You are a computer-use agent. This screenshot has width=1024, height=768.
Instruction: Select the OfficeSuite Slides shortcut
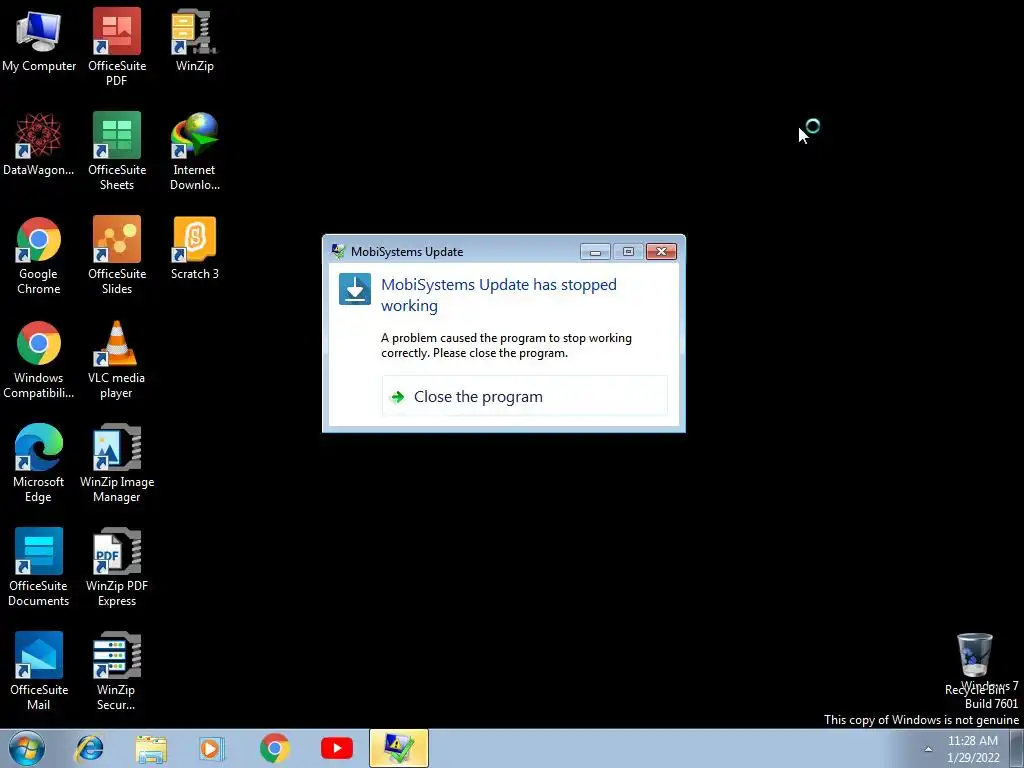117,256
